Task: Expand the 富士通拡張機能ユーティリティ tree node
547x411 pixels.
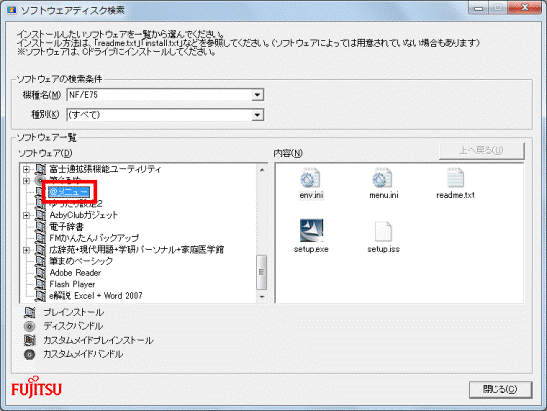Action: (x=26, y=169)
